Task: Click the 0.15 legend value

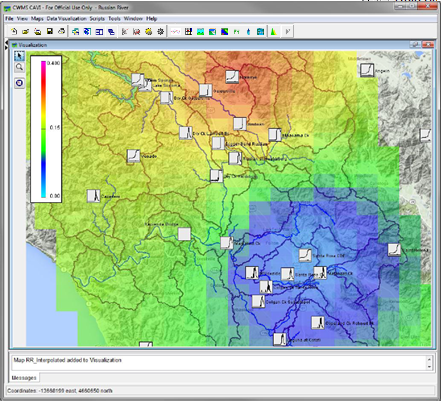Action: pos(55,127)
